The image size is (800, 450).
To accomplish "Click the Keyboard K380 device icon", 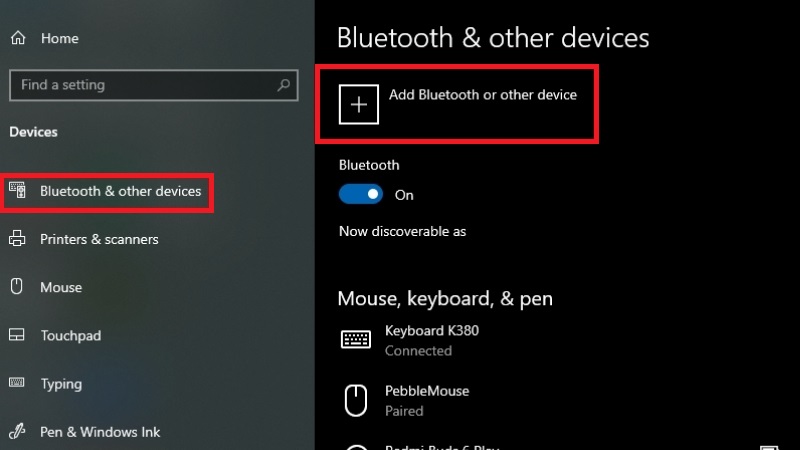I will click(356, 340).
